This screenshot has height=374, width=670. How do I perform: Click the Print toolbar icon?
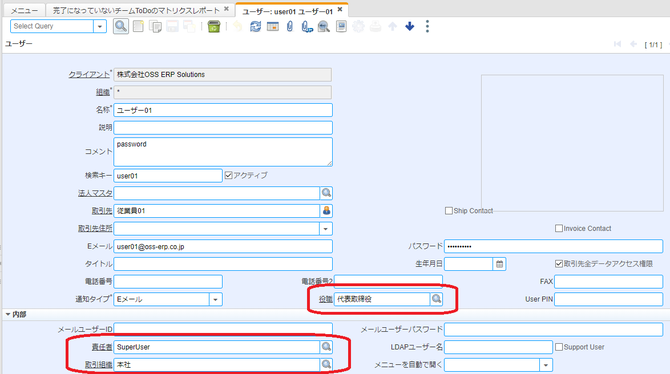(x=375, y=27)
